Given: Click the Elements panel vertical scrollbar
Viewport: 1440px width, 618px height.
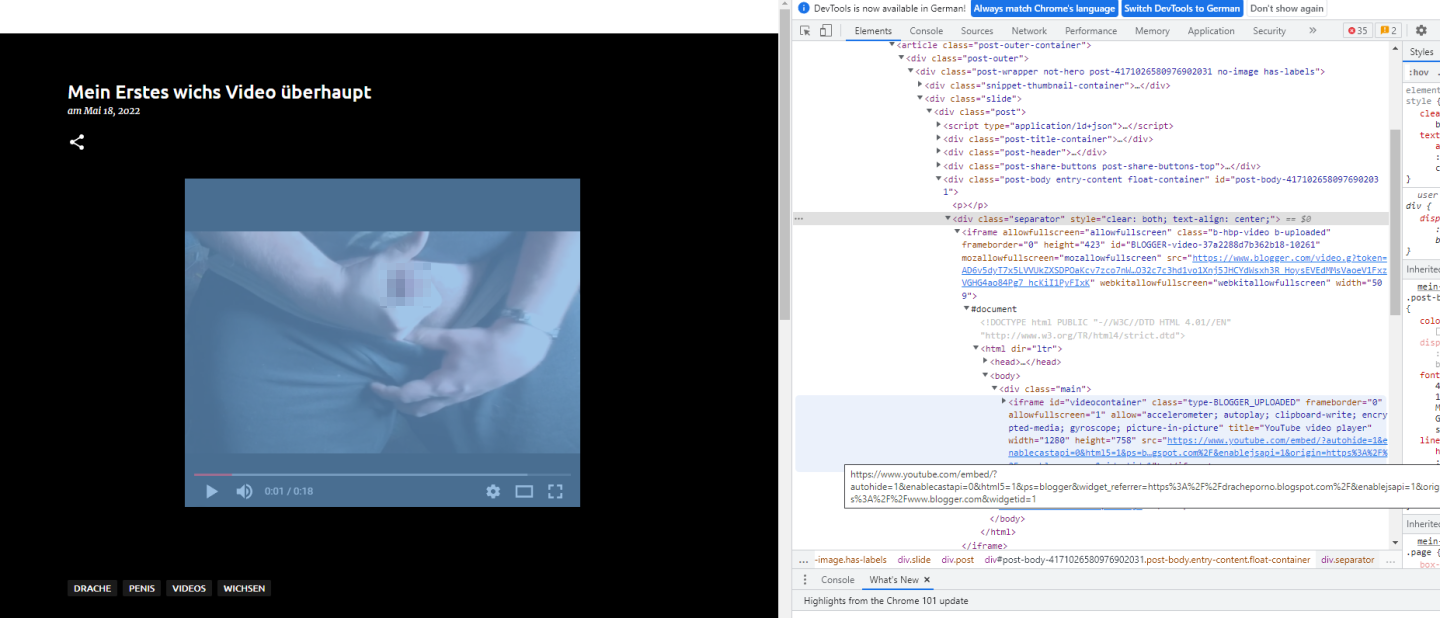Looking at the screenshot, I should pyautogui.click(x=1395, y=222).
